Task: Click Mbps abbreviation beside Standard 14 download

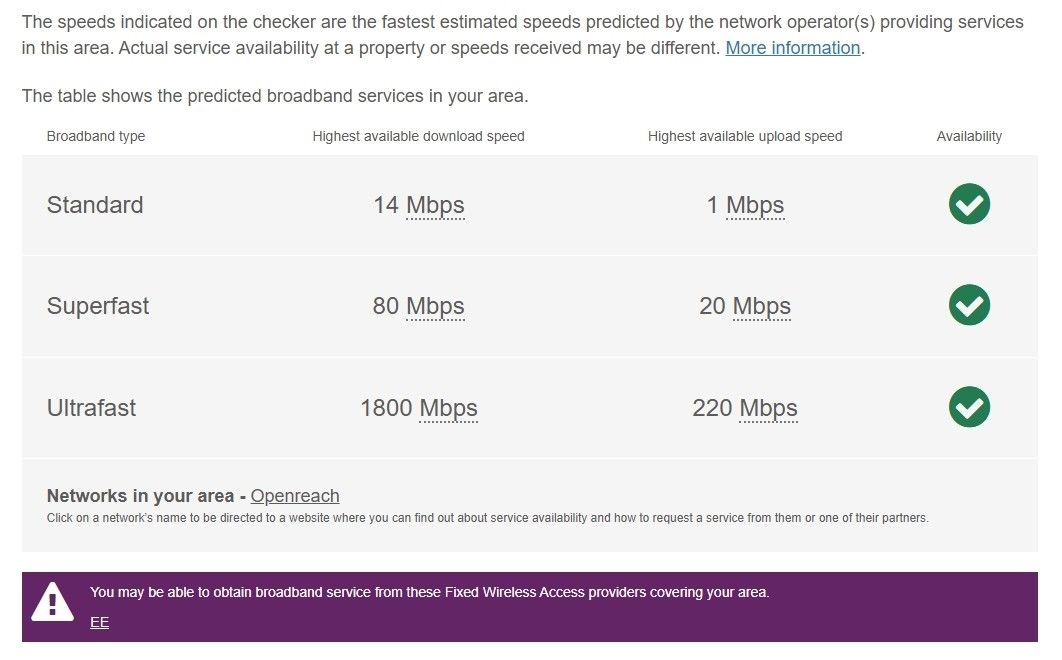Action: tap(435, 205)
